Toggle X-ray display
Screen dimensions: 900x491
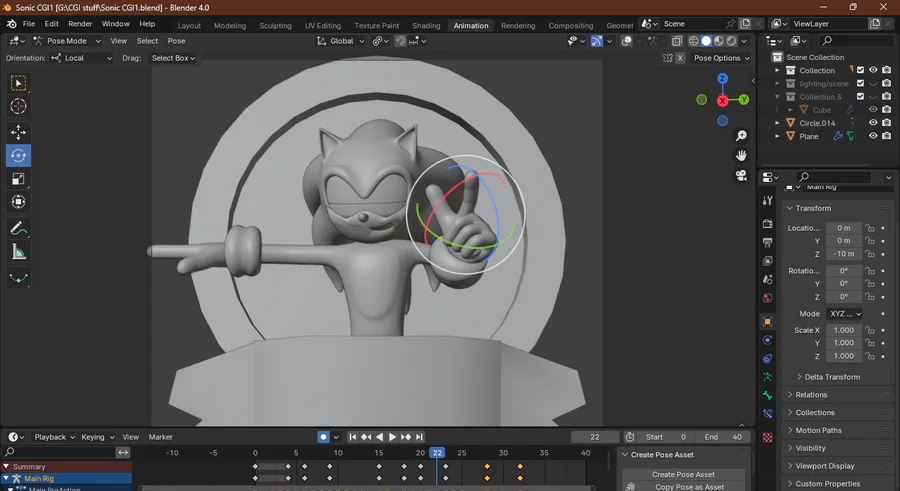pos(677,41)
